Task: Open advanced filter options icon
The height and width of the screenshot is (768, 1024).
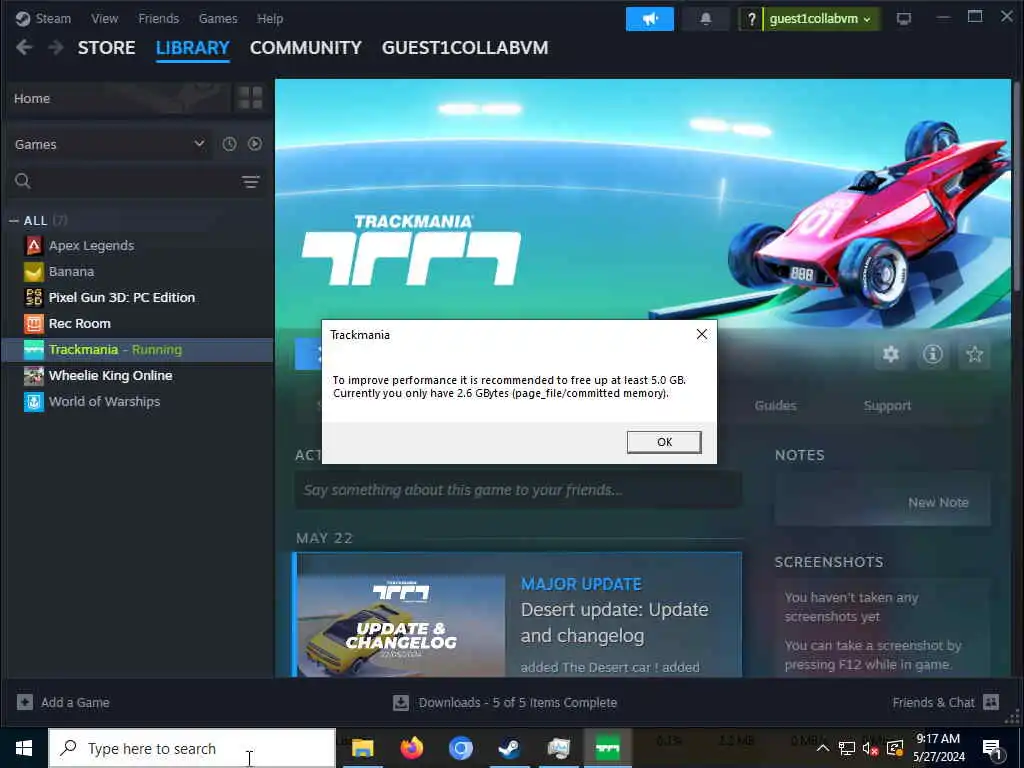Action: click(251, 182)
